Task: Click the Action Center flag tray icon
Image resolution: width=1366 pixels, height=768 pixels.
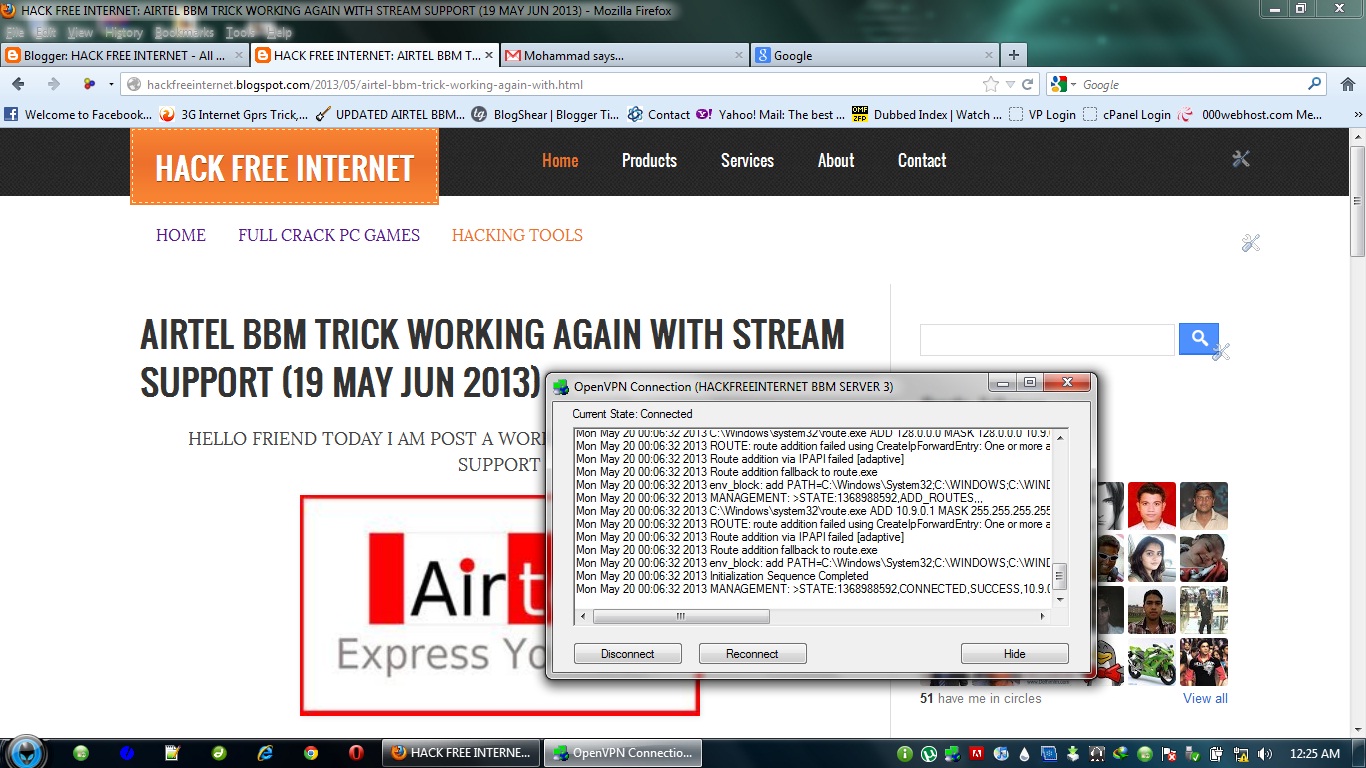Action: coord(1169,754)
